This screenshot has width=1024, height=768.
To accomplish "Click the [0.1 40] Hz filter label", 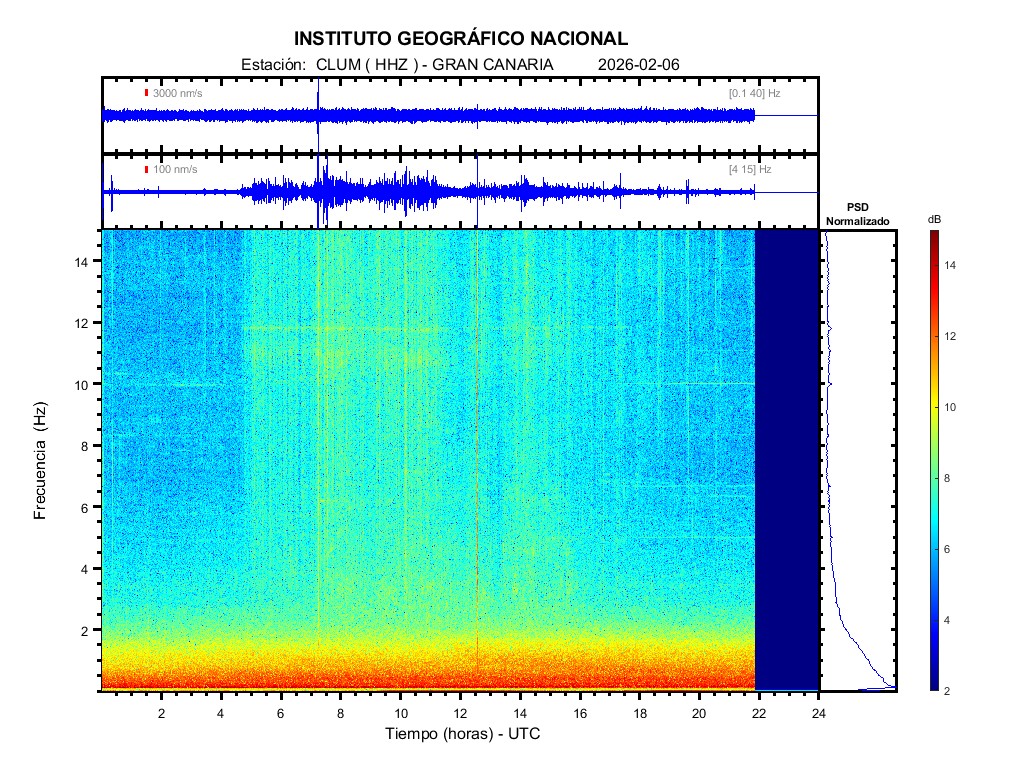I will tap(754, 93).
